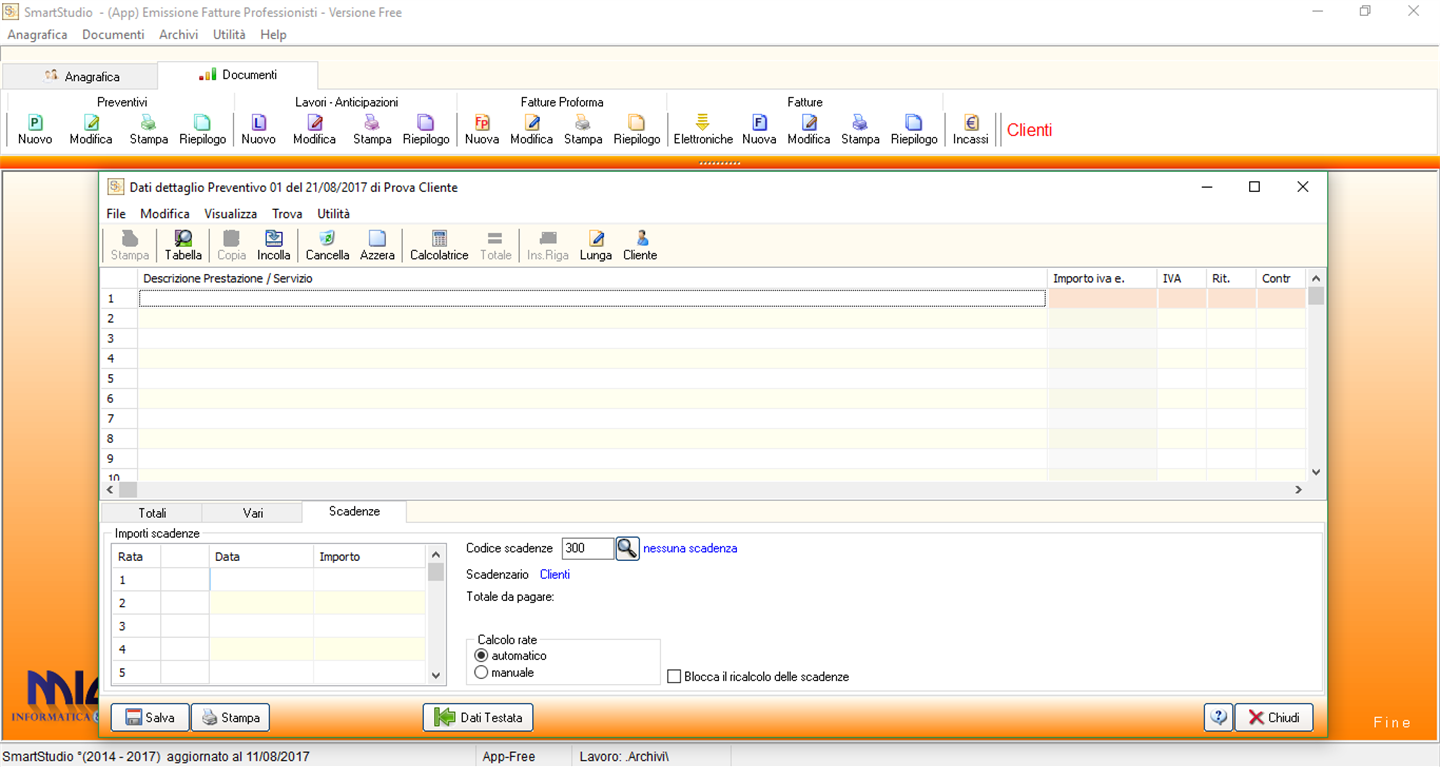Click the red Clienti label in the ribbon
1440x767 pixels.
1030,130
